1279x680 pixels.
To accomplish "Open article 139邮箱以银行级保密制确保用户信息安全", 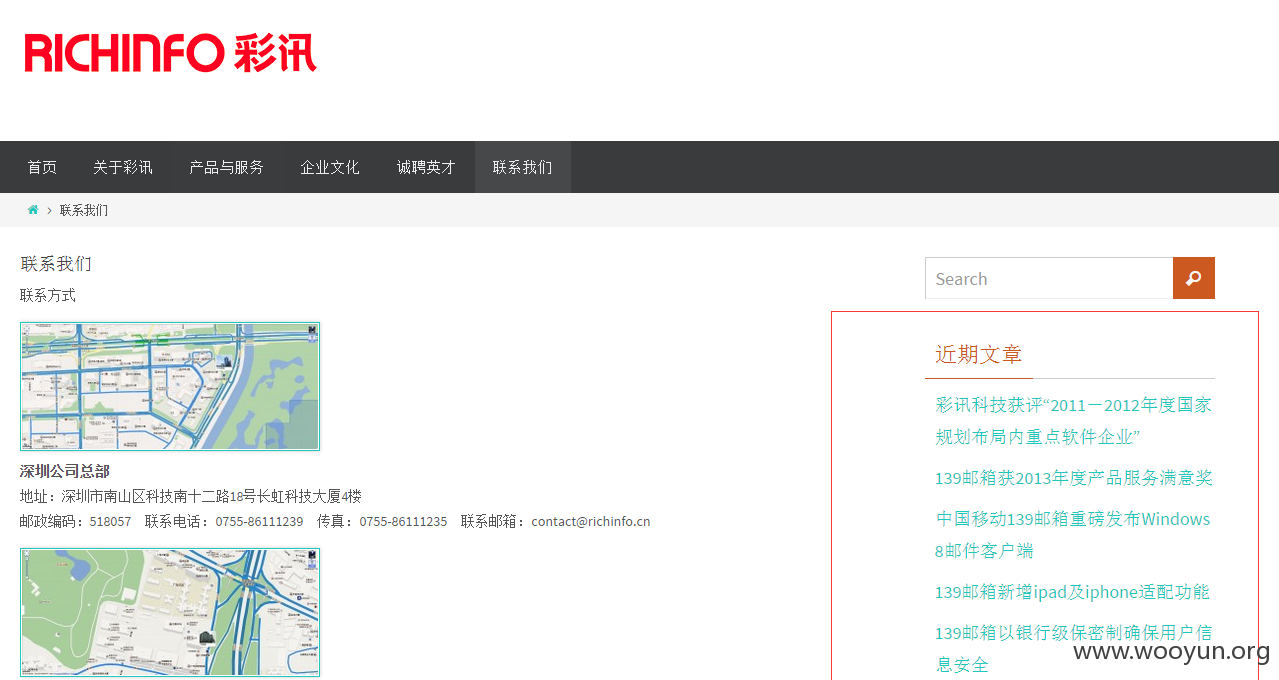I will pyautogui.click(x=1073, y=648).
